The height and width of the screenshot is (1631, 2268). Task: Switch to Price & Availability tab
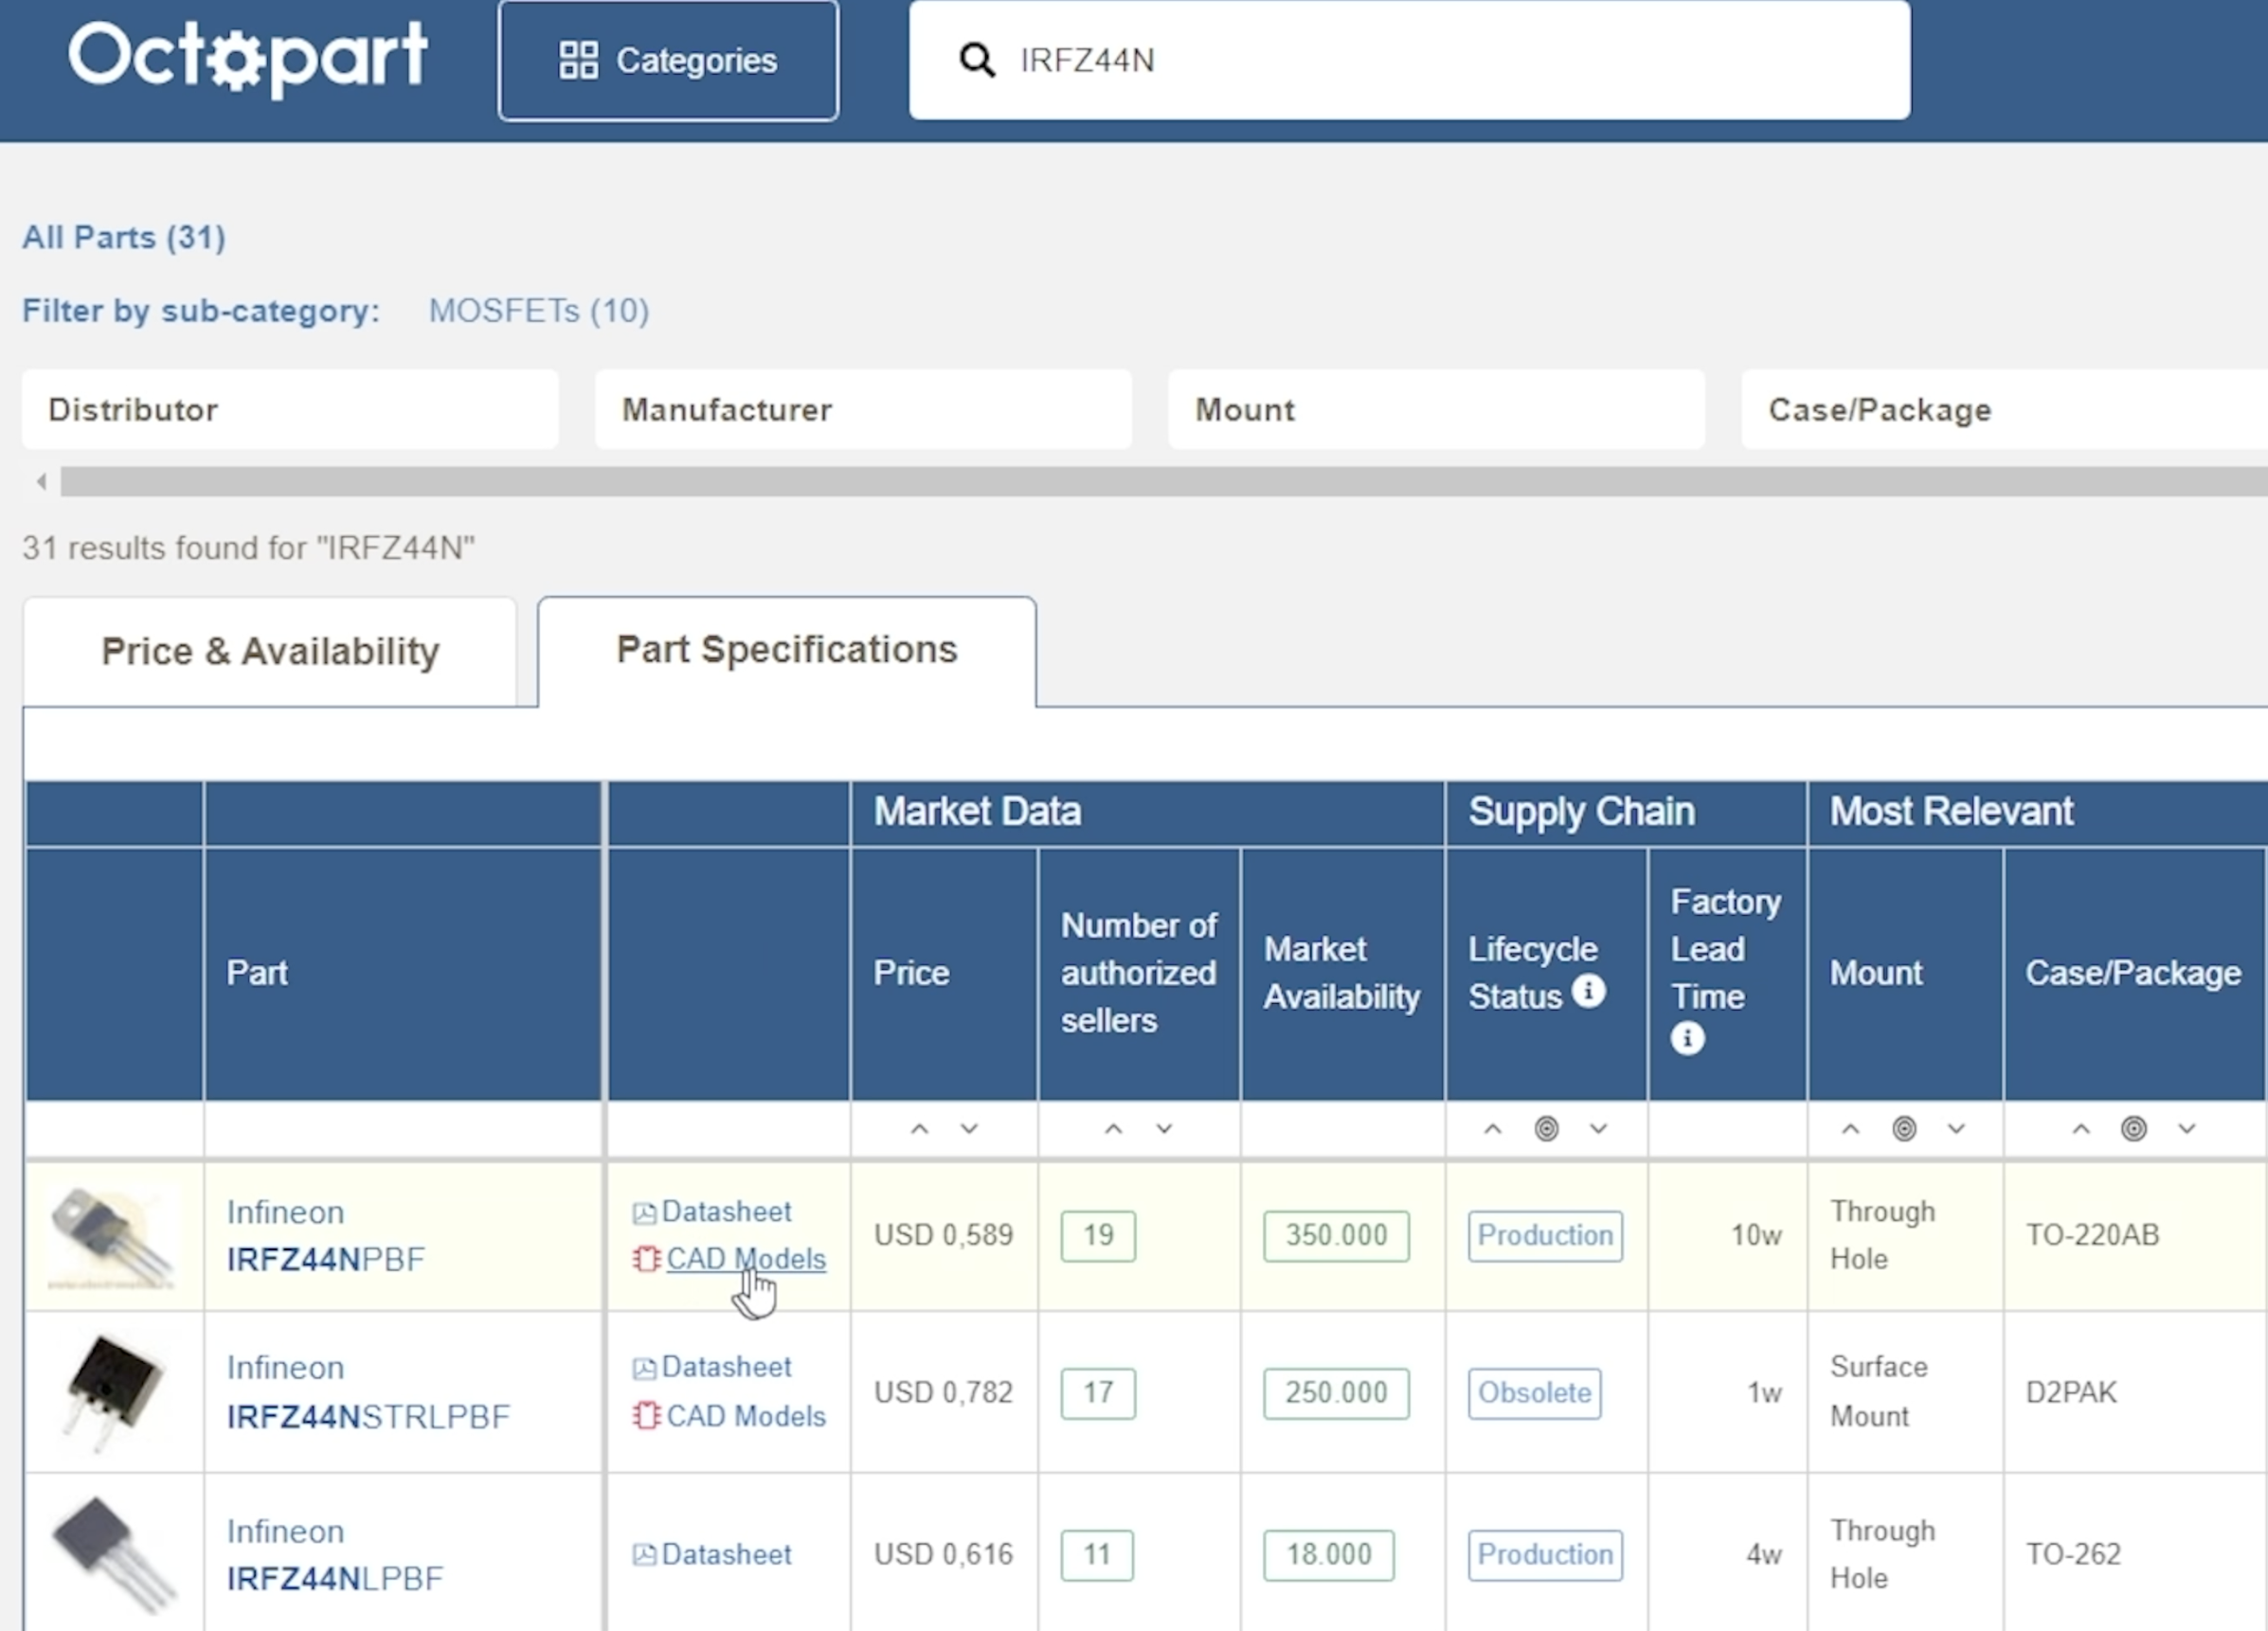coord(270,652)
